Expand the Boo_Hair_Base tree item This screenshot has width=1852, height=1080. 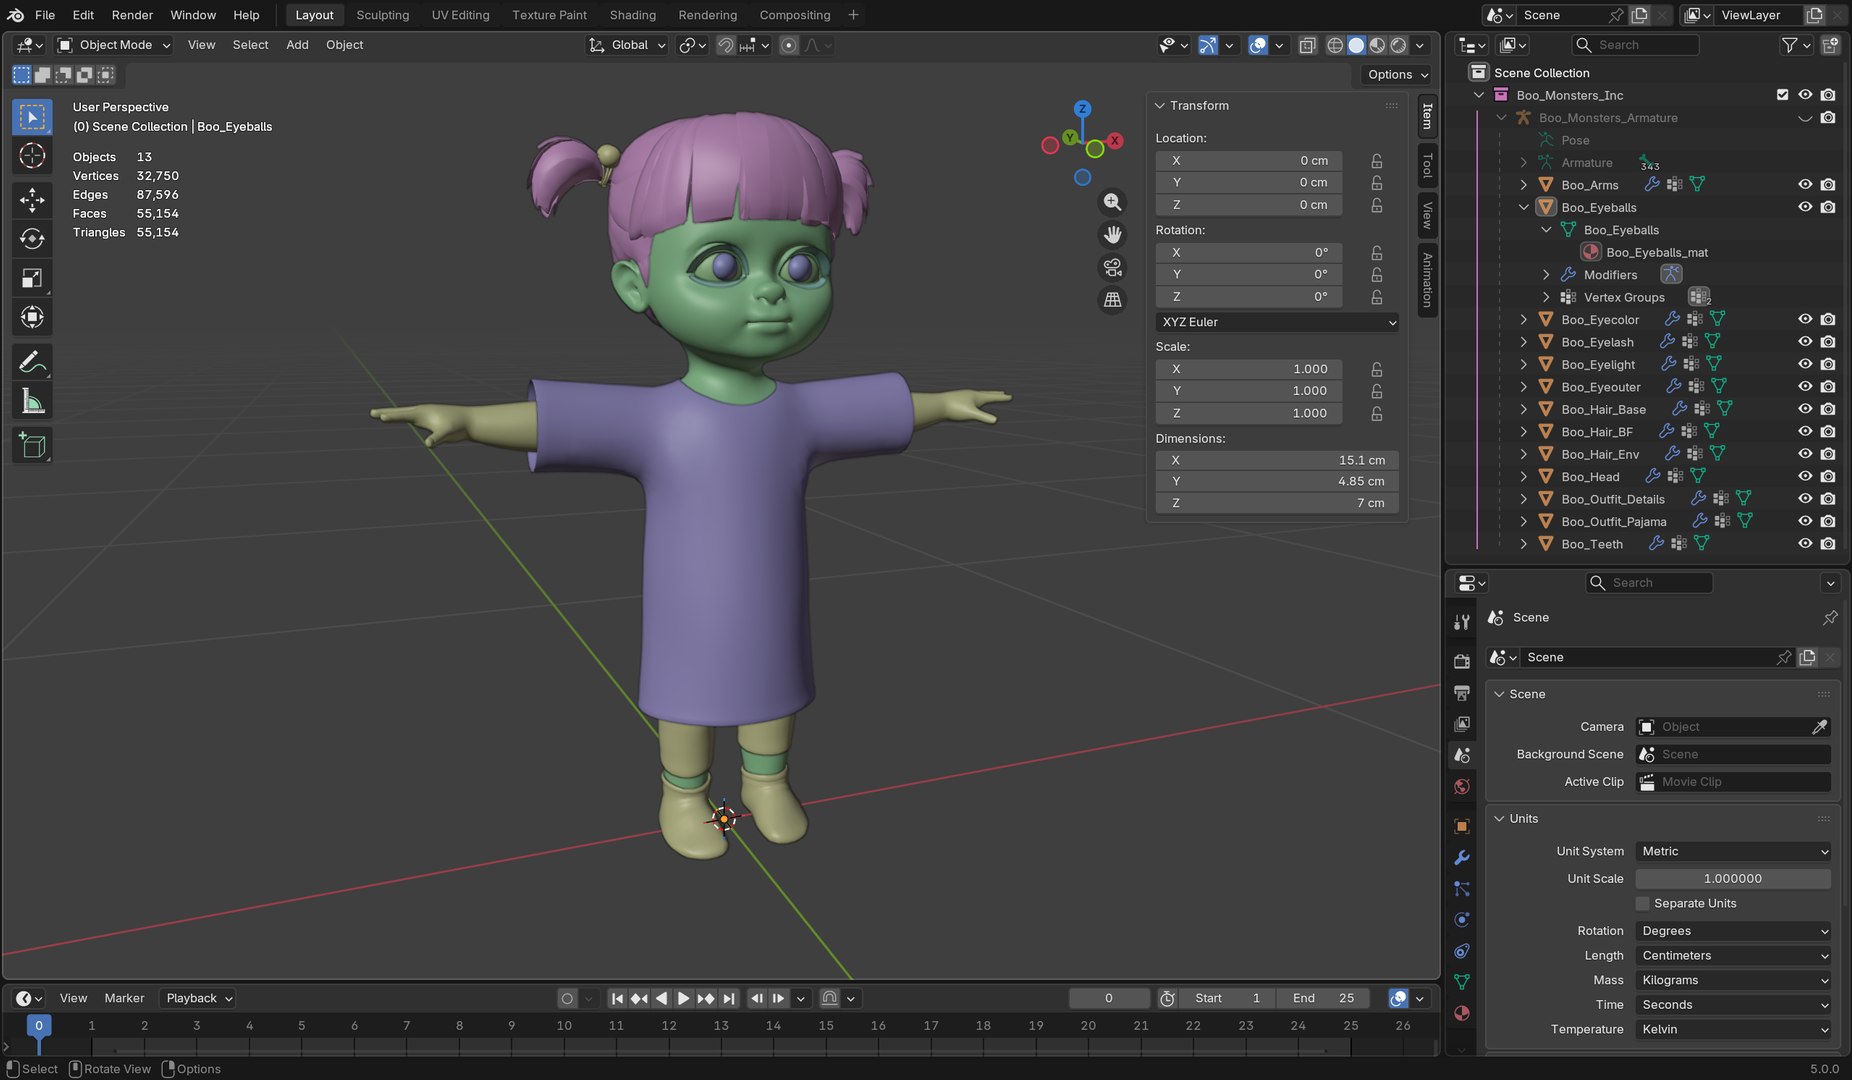pyautogui.click(x=1523, y=409)
